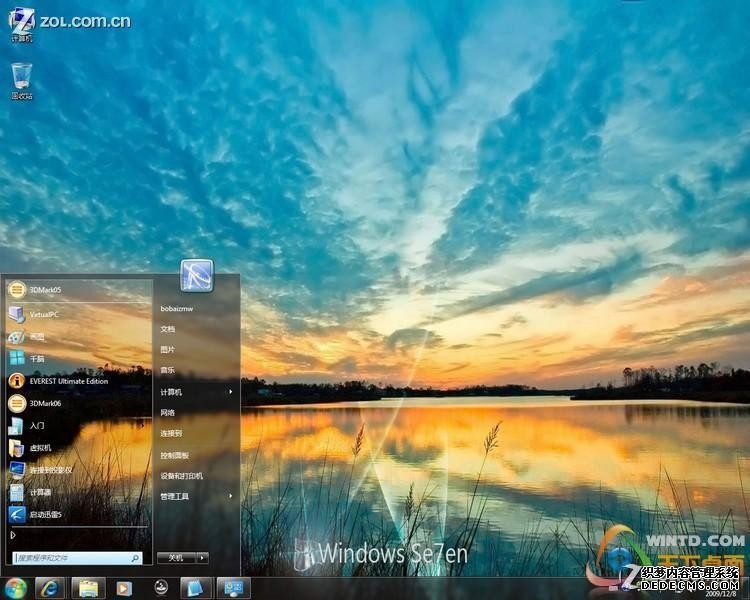Open EVEREST Ultimate Edition

click(x=68, y=381)
